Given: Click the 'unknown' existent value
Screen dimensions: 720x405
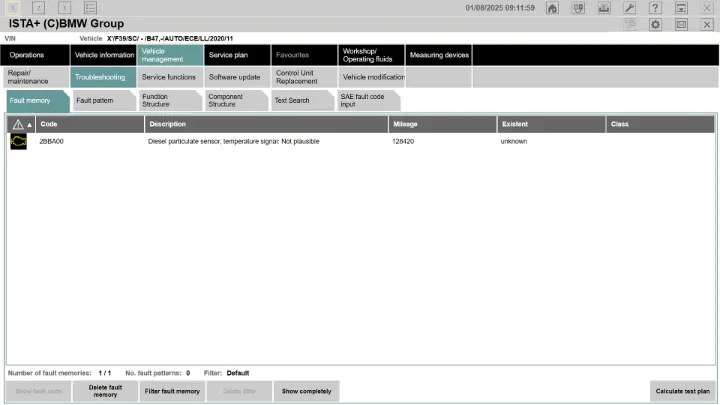Looking at the screenshot, I should 514,141.
